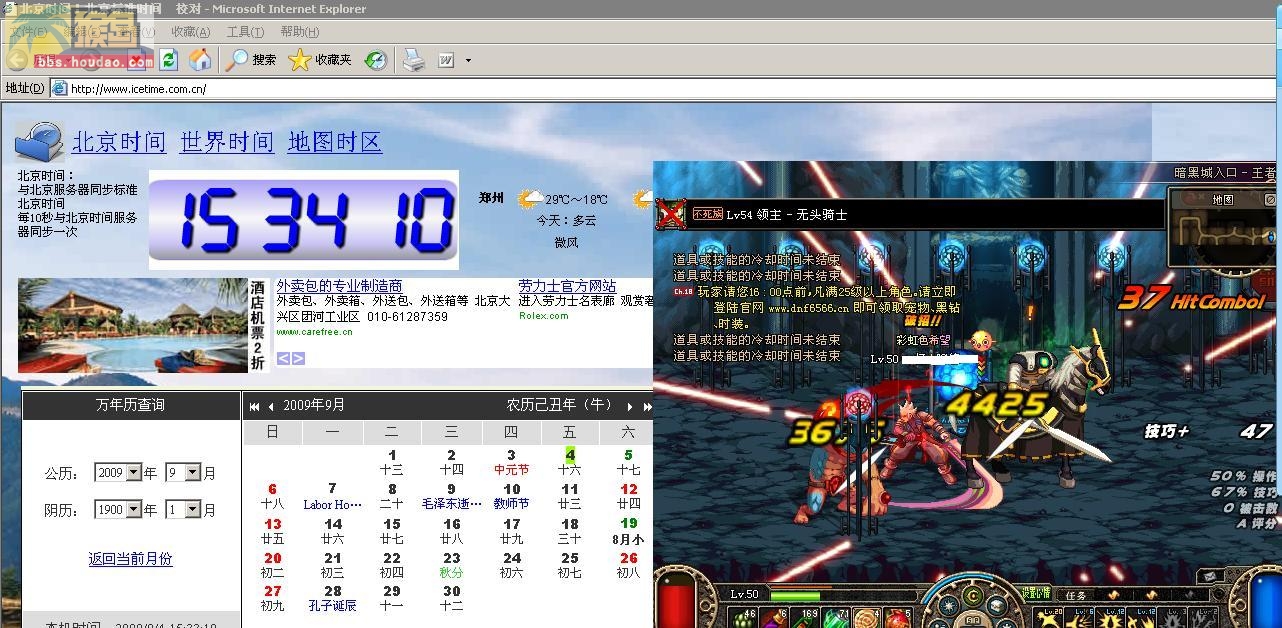Click the mail envelope icon in game HUD

click(1209, 577)
